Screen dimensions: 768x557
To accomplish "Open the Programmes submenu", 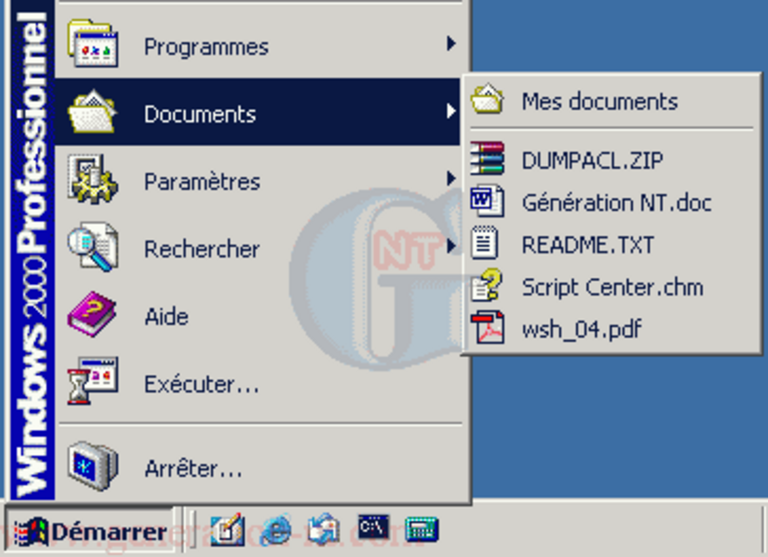I will (259, 45).
